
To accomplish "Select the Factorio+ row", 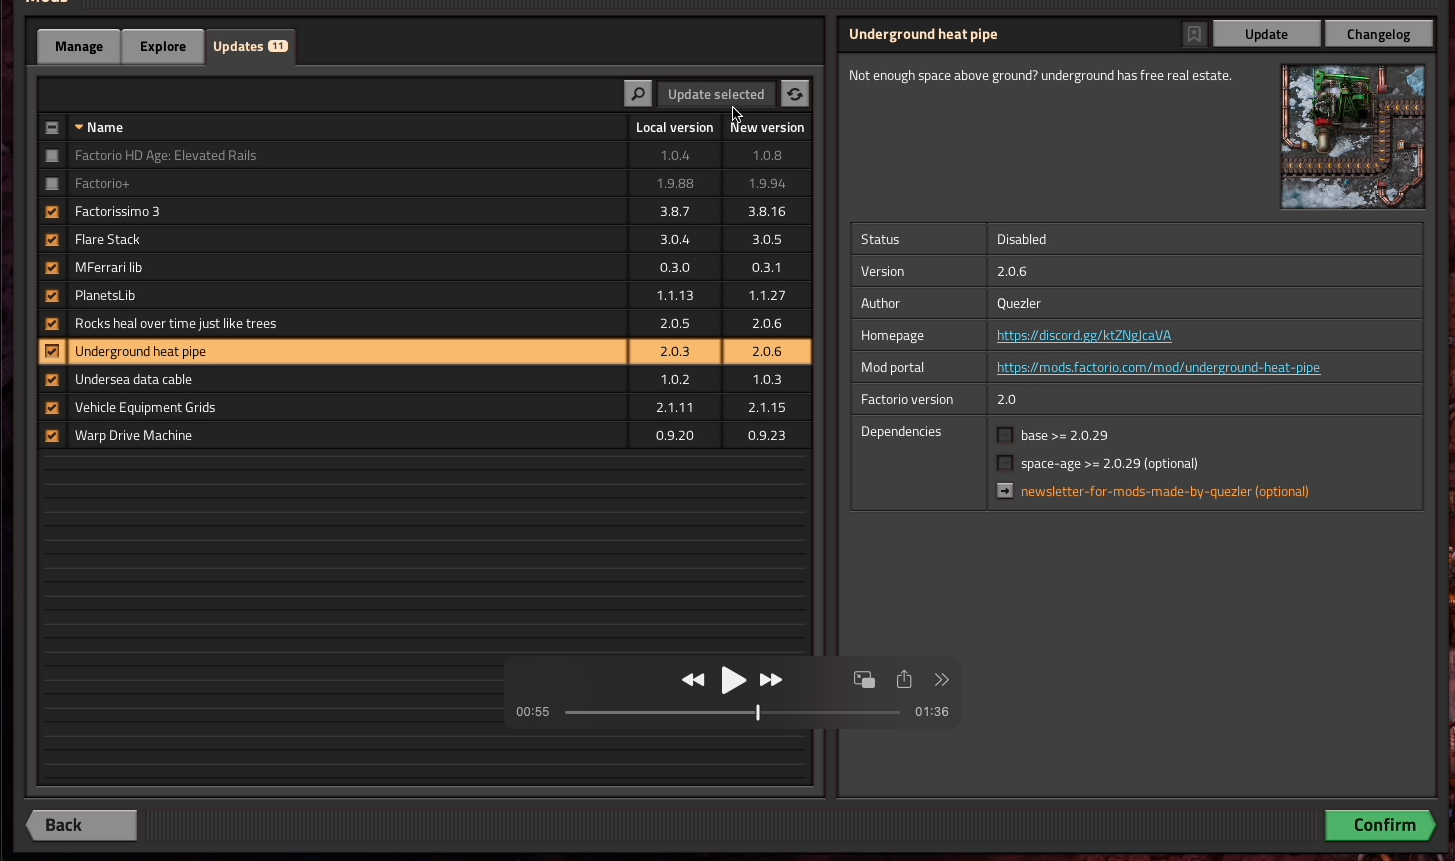I will tap(425, 183).
